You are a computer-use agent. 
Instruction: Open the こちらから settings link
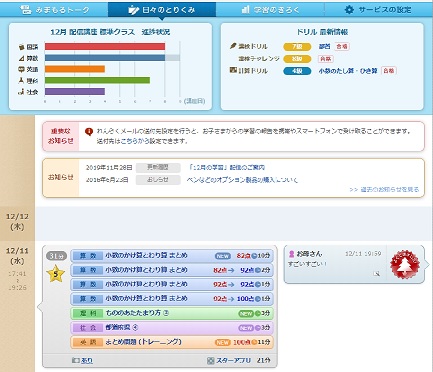(x=135, y=141)
